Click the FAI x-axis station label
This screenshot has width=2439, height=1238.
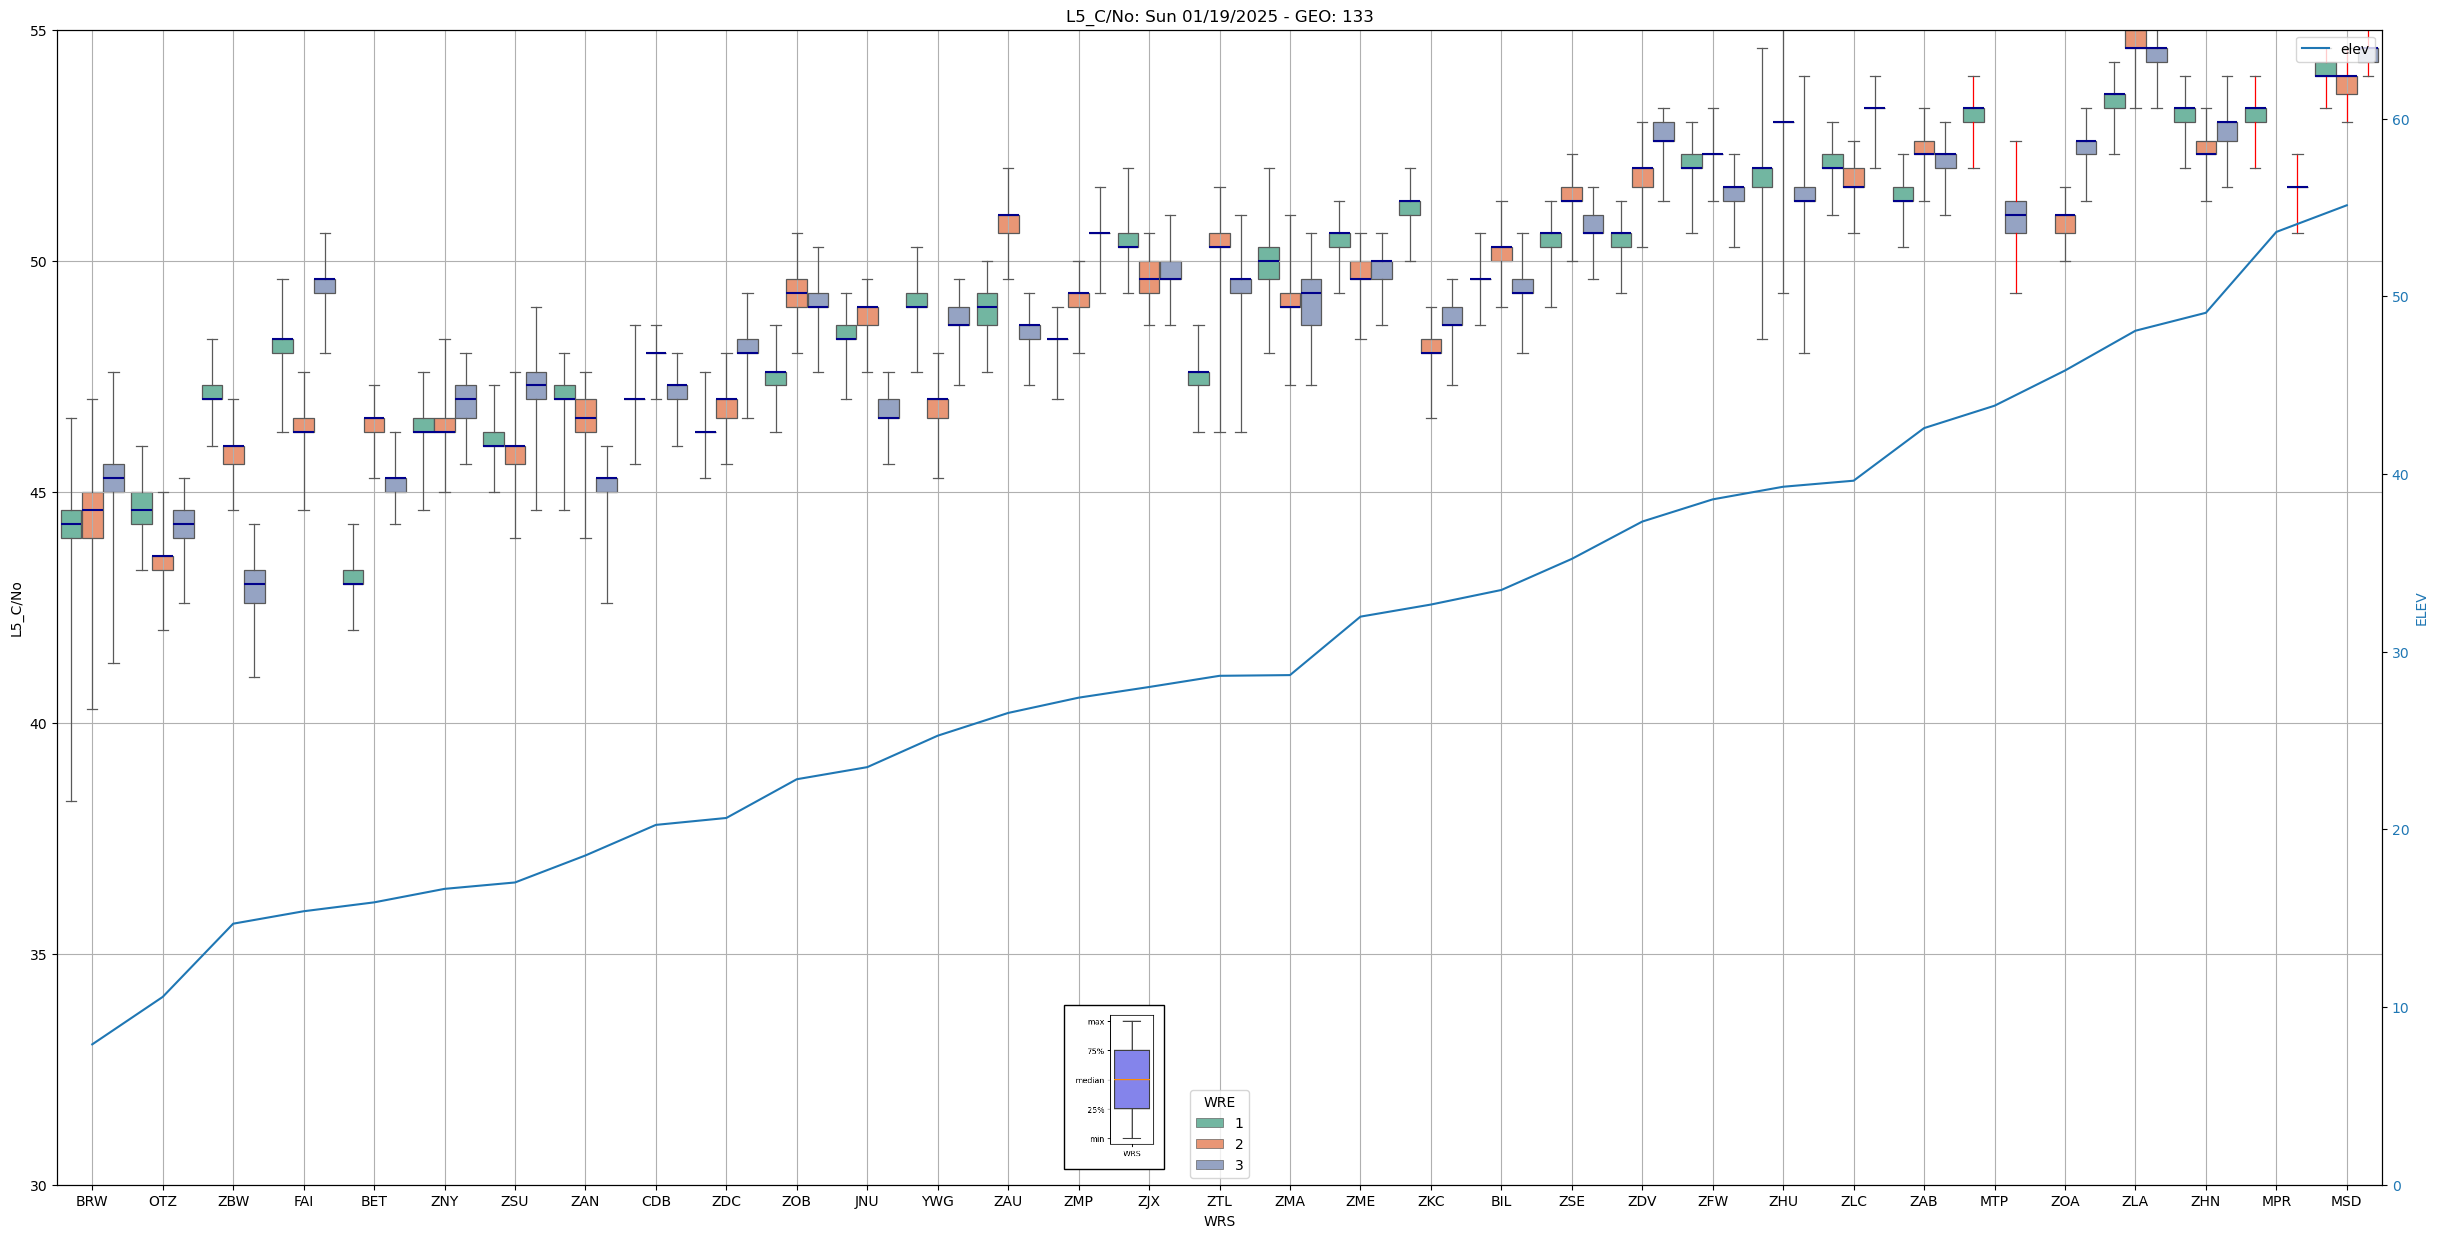click(x=304, y=1201)
